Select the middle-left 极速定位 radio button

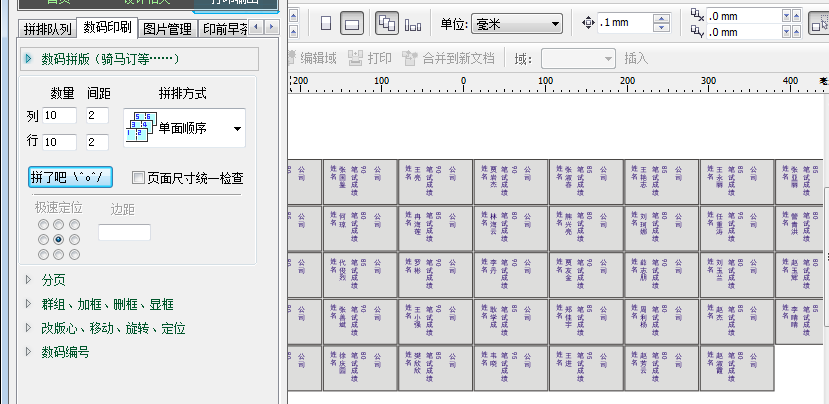(x=43, y=240)
